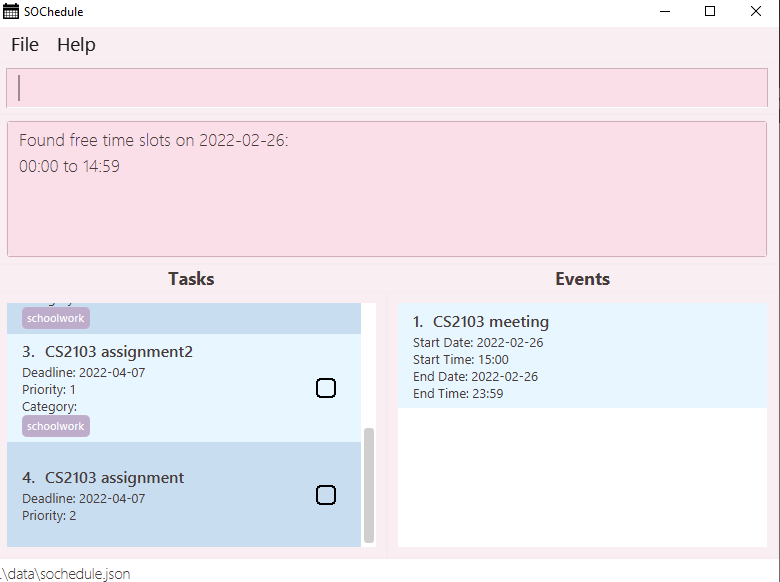Open the Help menu

coord(76,45)
